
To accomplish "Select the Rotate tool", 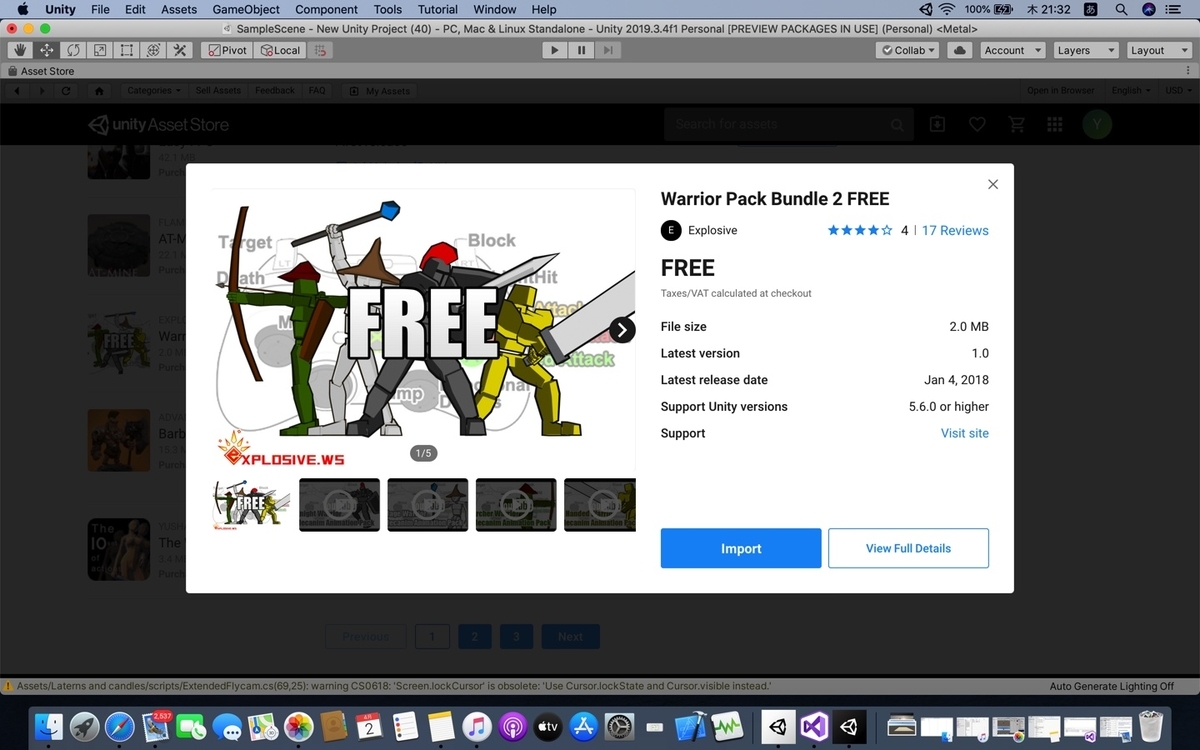I will (x=73, y=50).
